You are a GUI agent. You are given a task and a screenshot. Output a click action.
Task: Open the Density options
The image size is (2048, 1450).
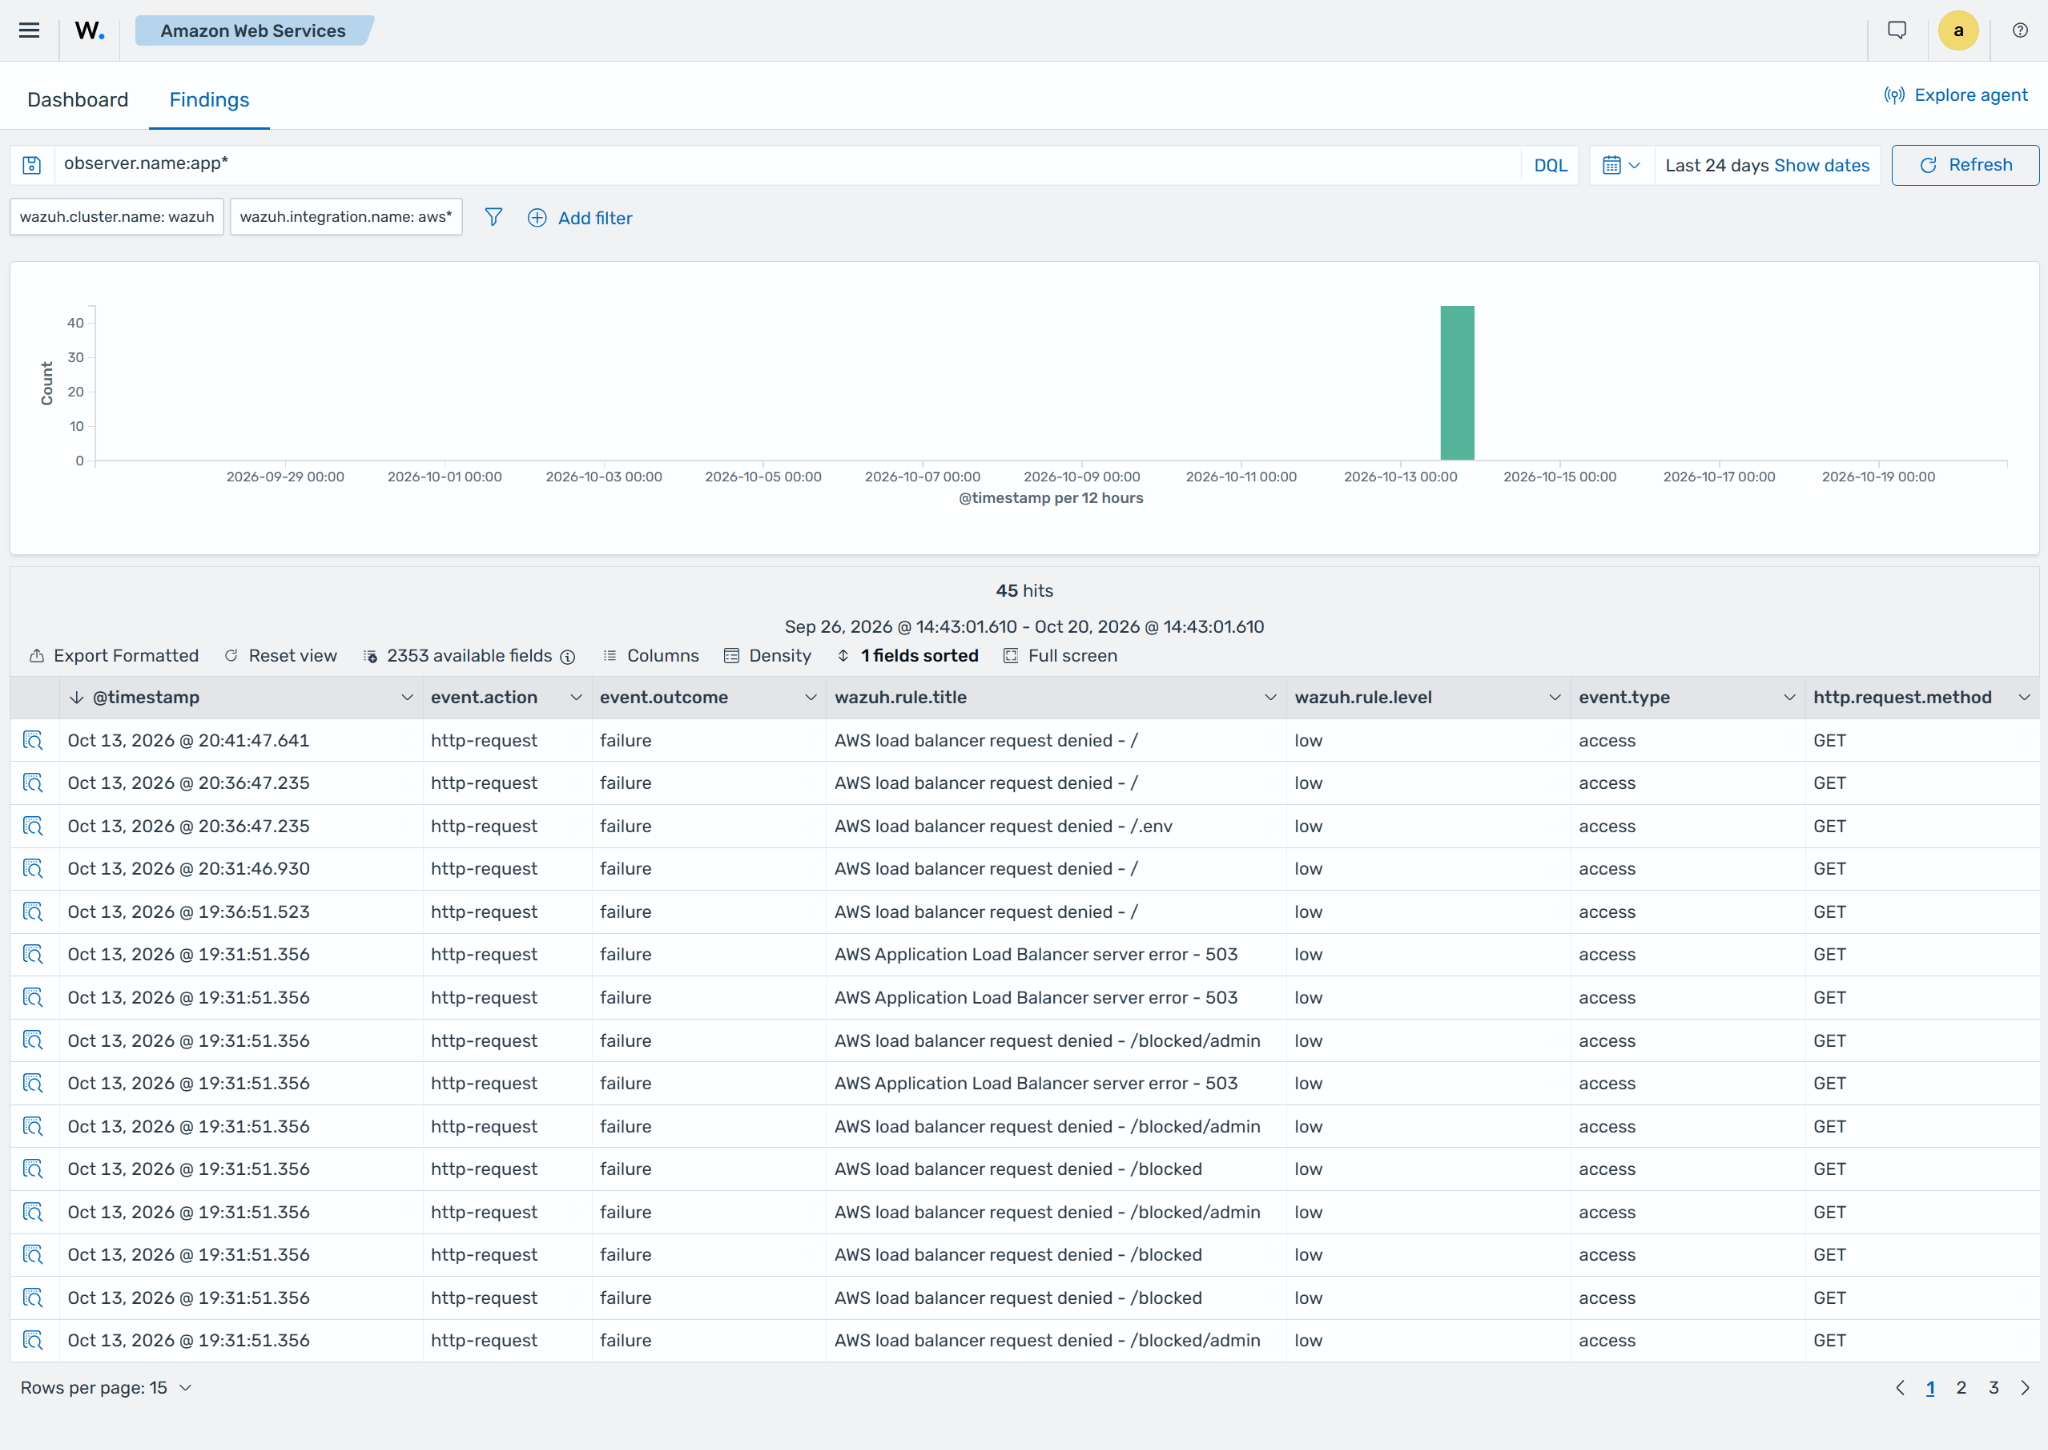pyautogui.click(x=768, y=656)
